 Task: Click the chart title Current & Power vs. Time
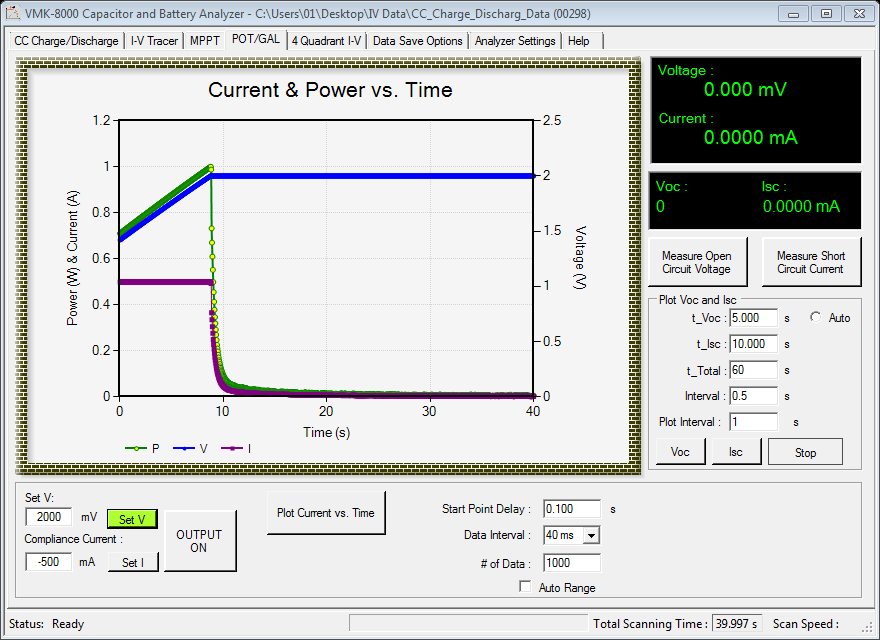(330, 90)
